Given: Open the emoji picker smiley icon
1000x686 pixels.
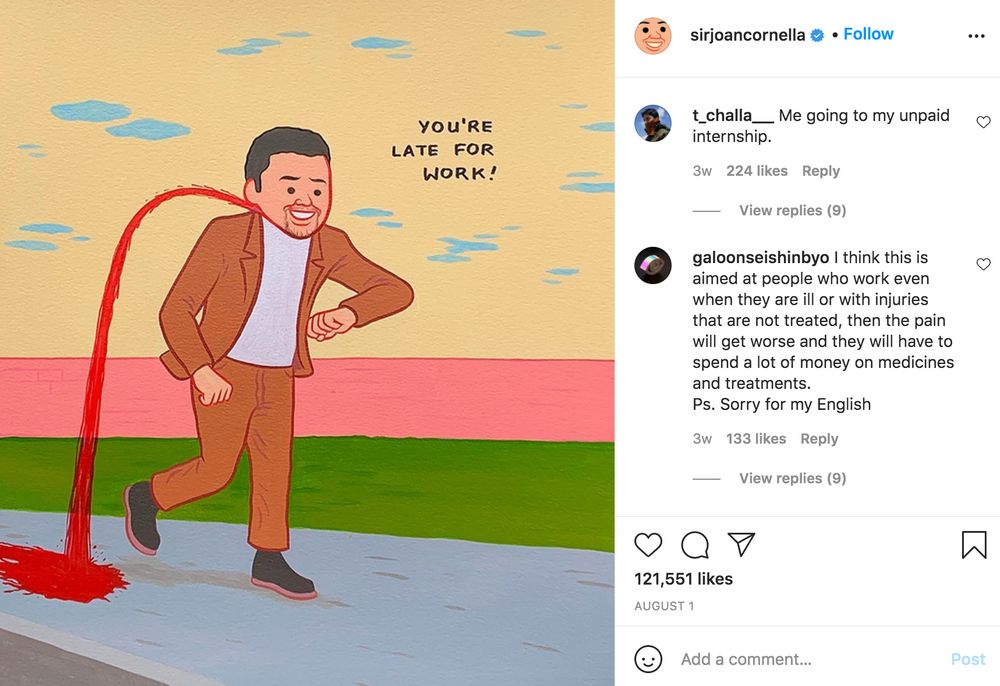Looking at the screenshot, I should coord(649,659).
